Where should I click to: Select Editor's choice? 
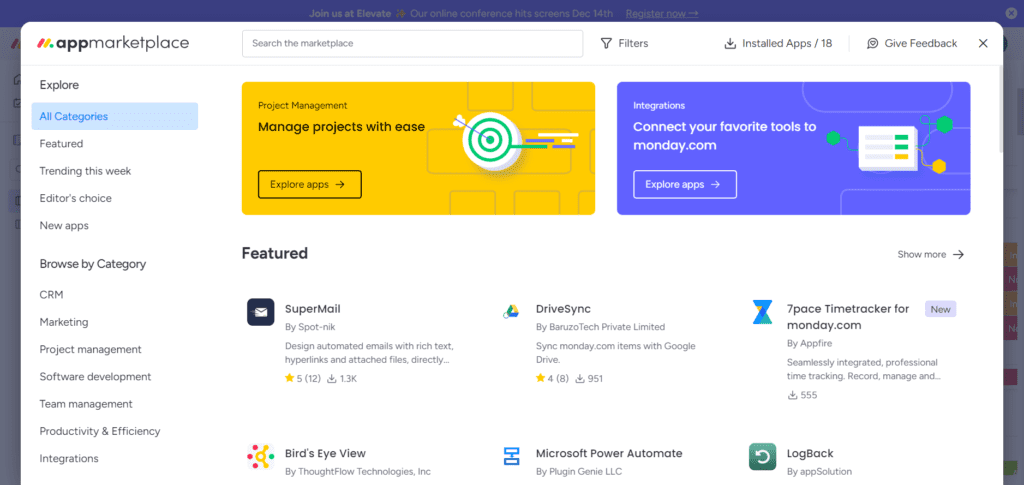tap(75, 198)
